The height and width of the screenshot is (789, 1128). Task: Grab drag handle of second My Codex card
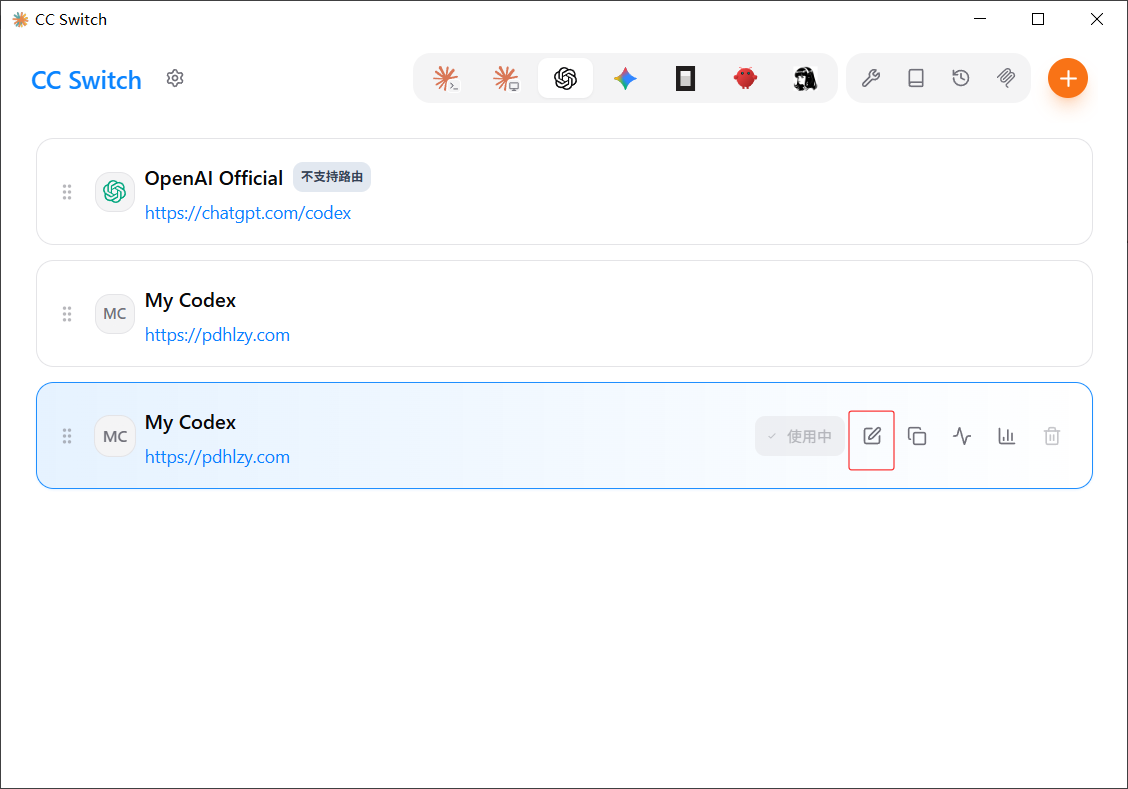pos(67,314)
